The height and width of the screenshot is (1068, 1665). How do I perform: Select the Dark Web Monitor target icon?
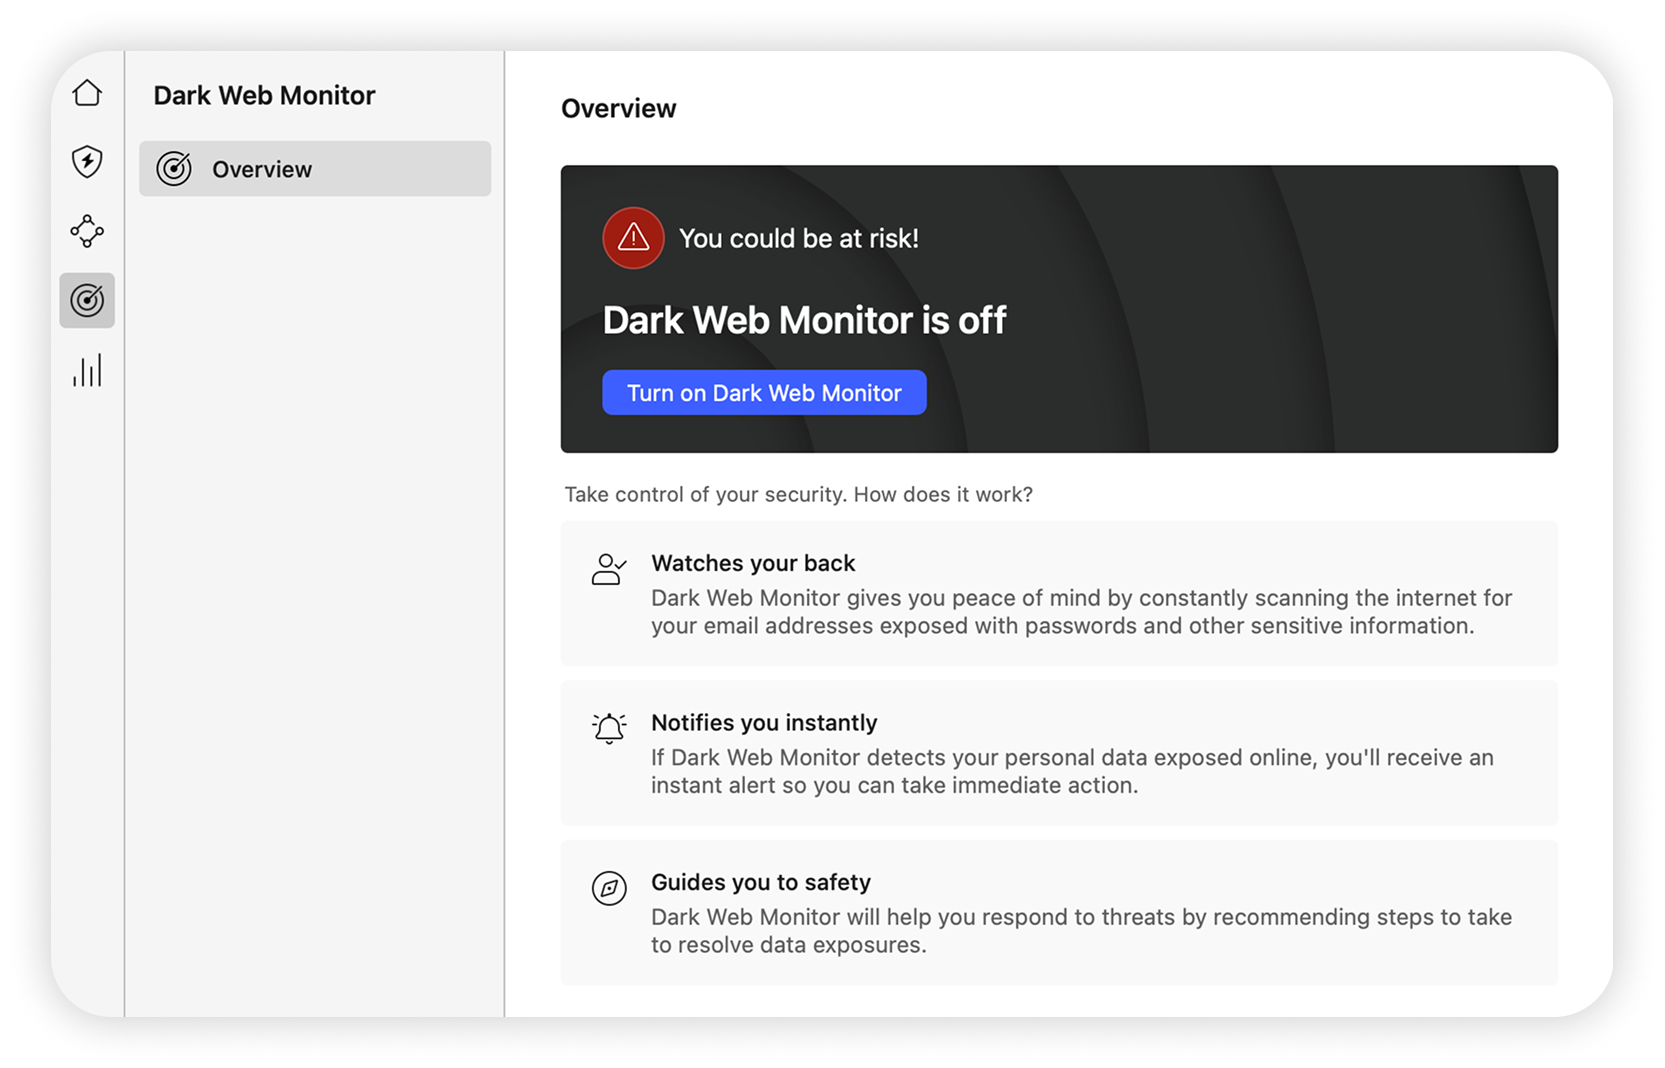coord(87,300)
